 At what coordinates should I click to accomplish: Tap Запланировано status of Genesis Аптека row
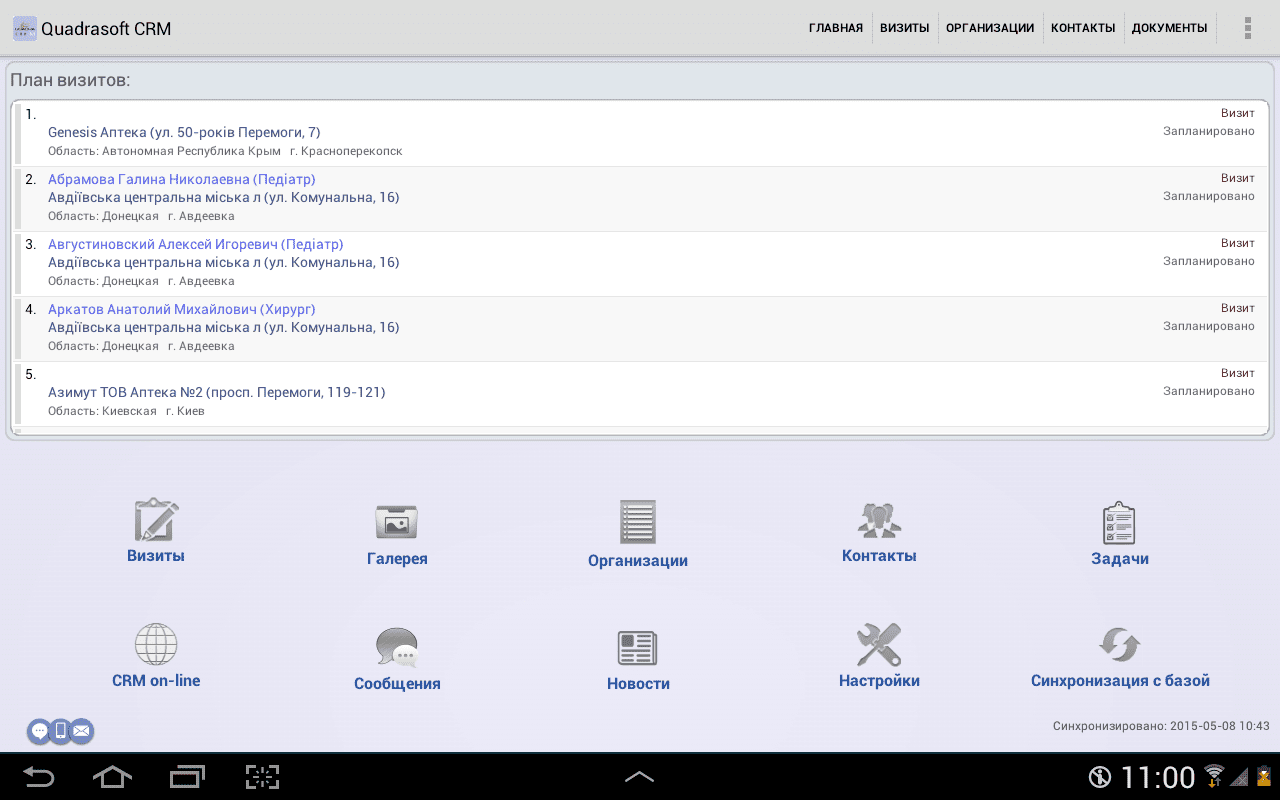(1208, 131)
